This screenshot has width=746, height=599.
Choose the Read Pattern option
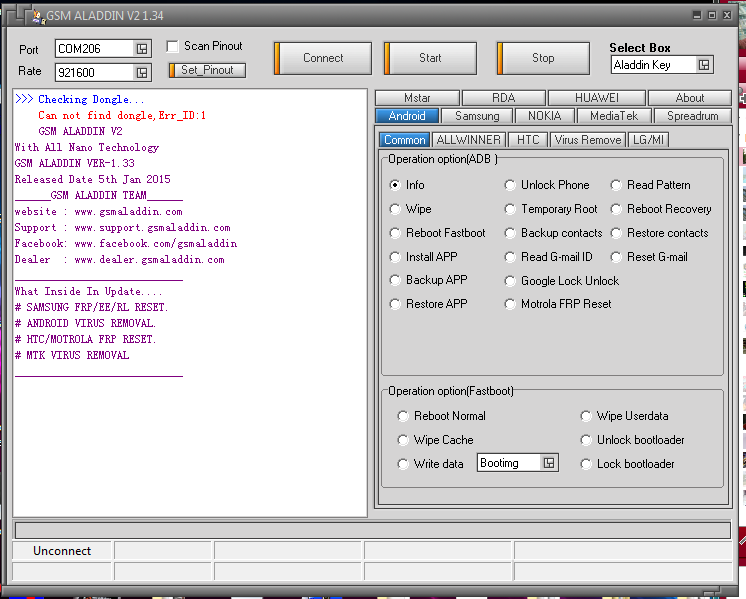pos(650,185)
